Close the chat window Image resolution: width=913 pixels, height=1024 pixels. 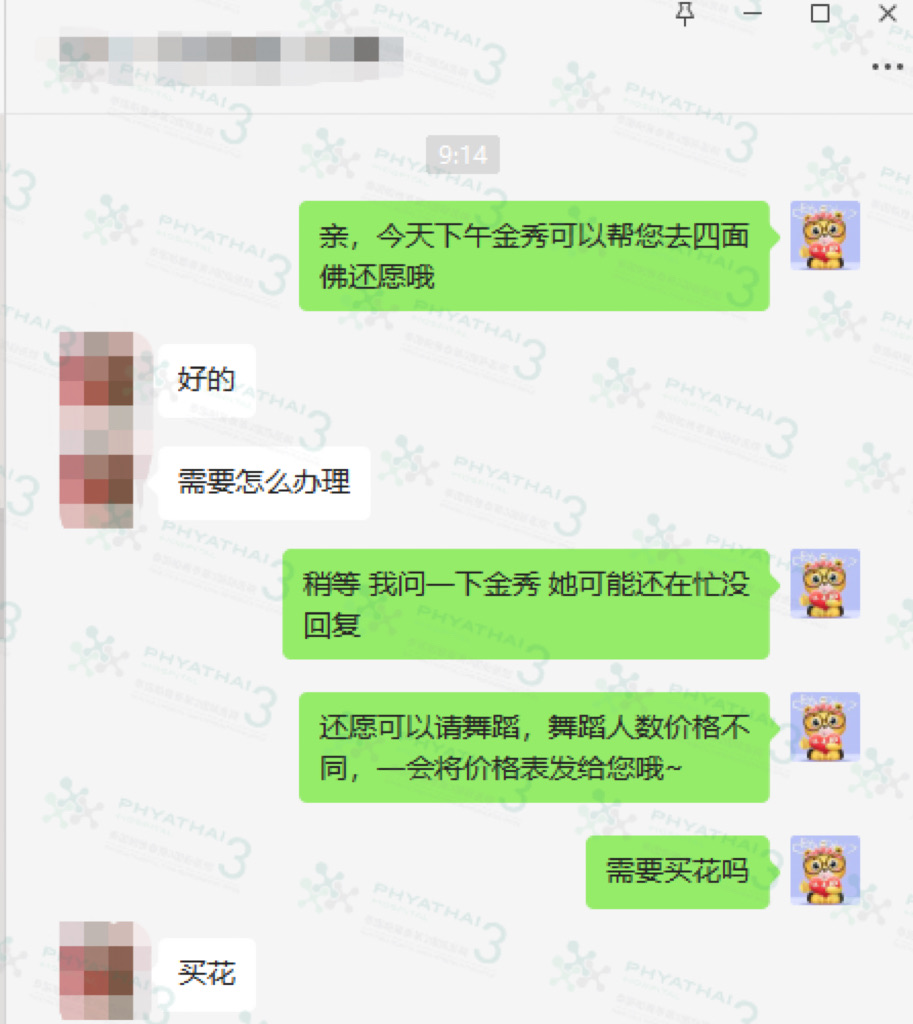tap(888, 13)
